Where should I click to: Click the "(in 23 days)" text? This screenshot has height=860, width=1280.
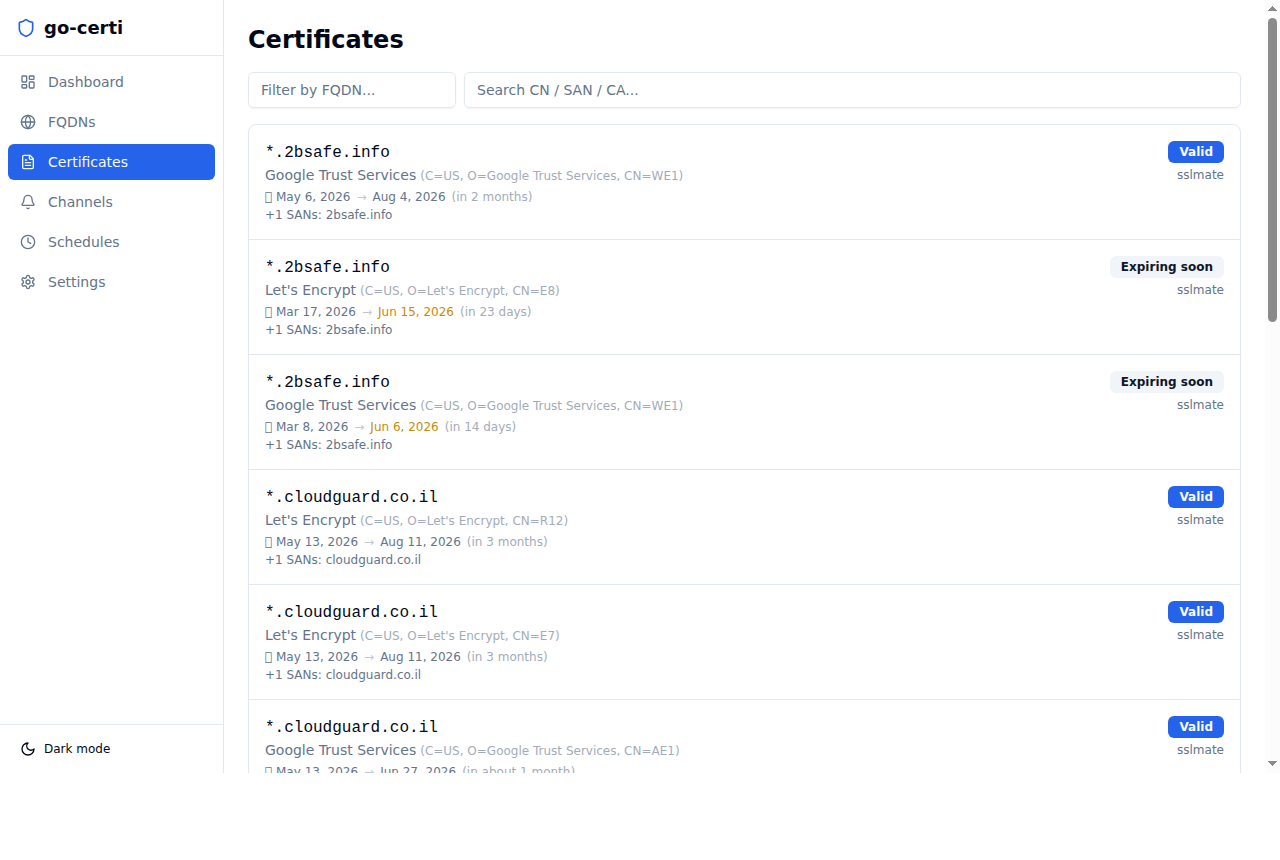[495, 312]
